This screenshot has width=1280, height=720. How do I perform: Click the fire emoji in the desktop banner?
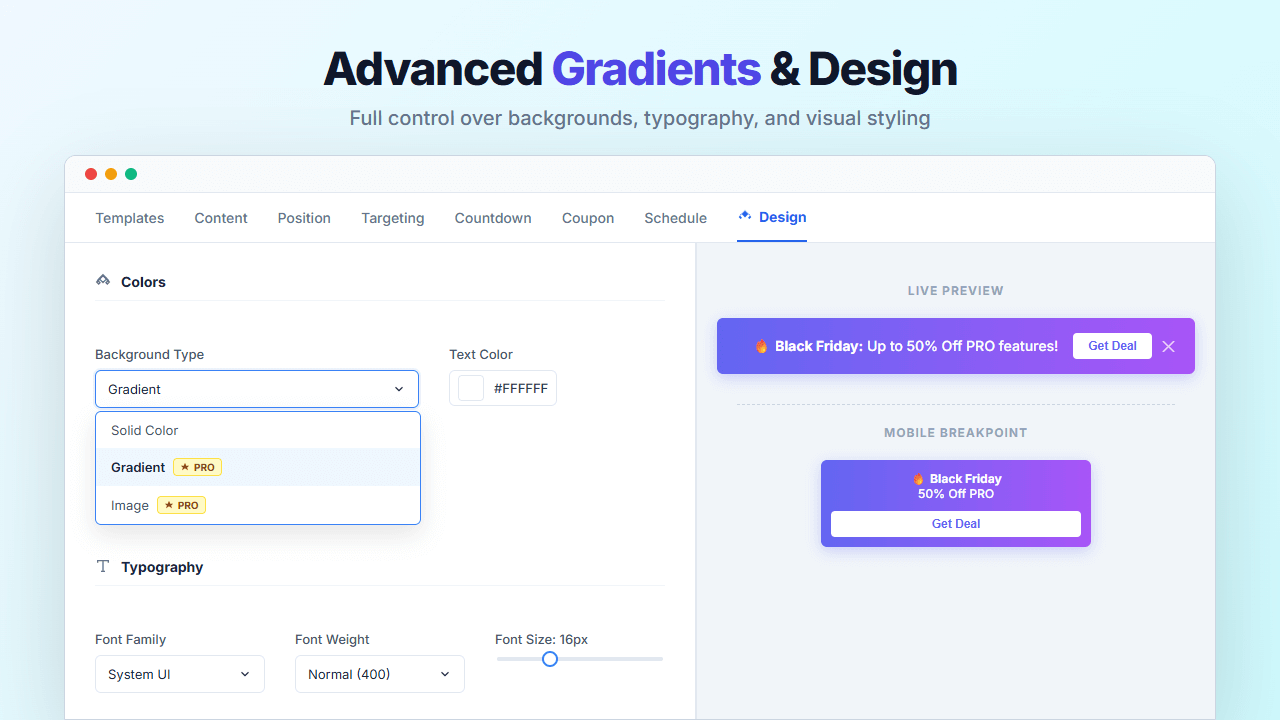click(762, 346)
